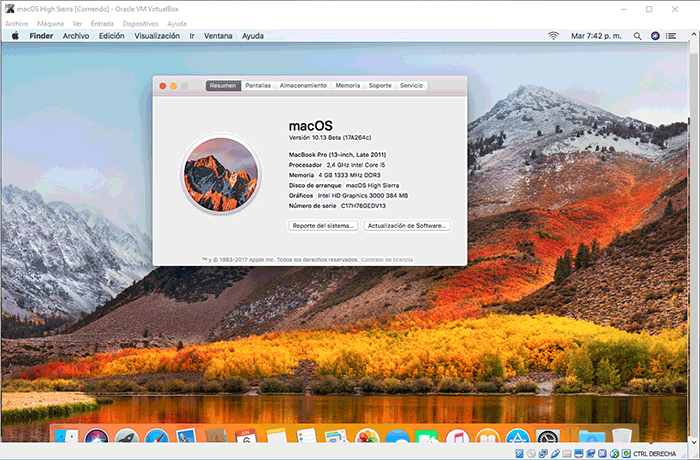700x460 pixels.
Task: Go to the Servicio tab
Action: (x=412, y=85)
